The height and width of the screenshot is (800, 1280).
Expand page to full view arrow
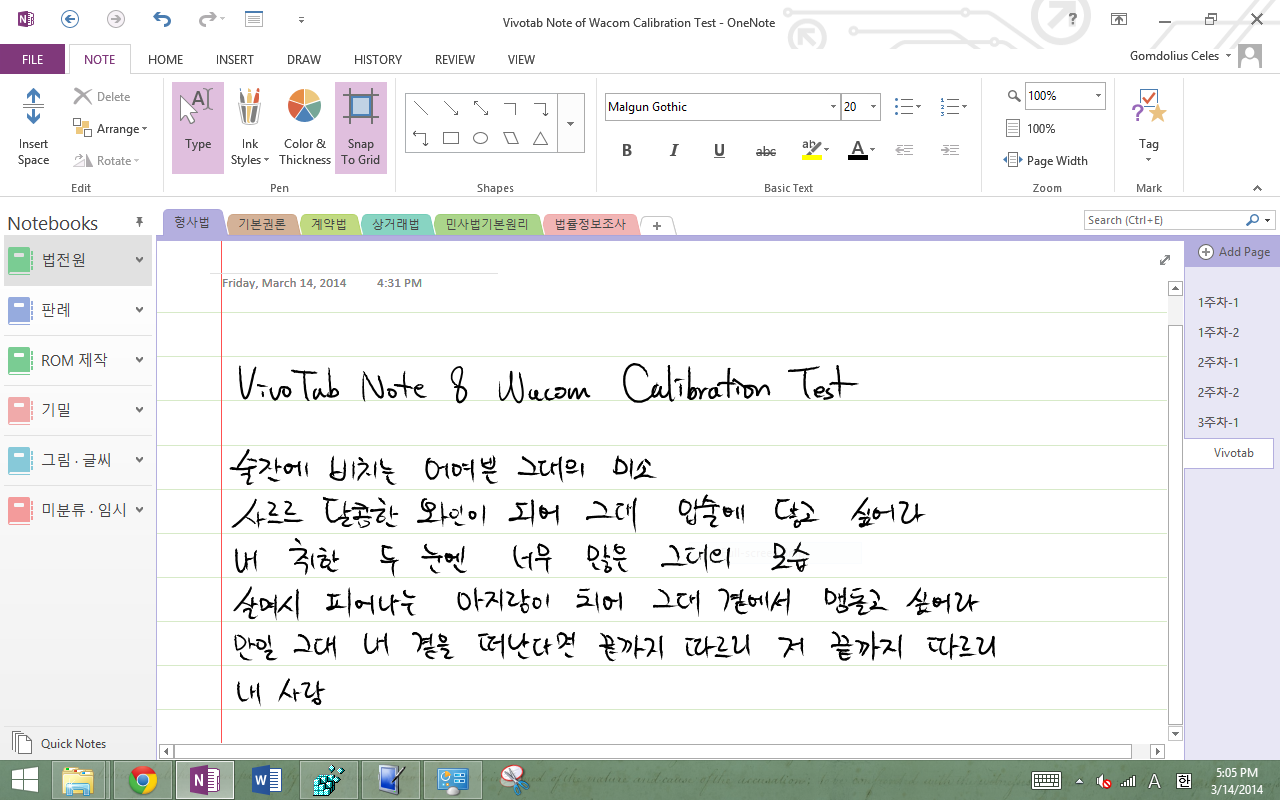tap(1164, 260)
